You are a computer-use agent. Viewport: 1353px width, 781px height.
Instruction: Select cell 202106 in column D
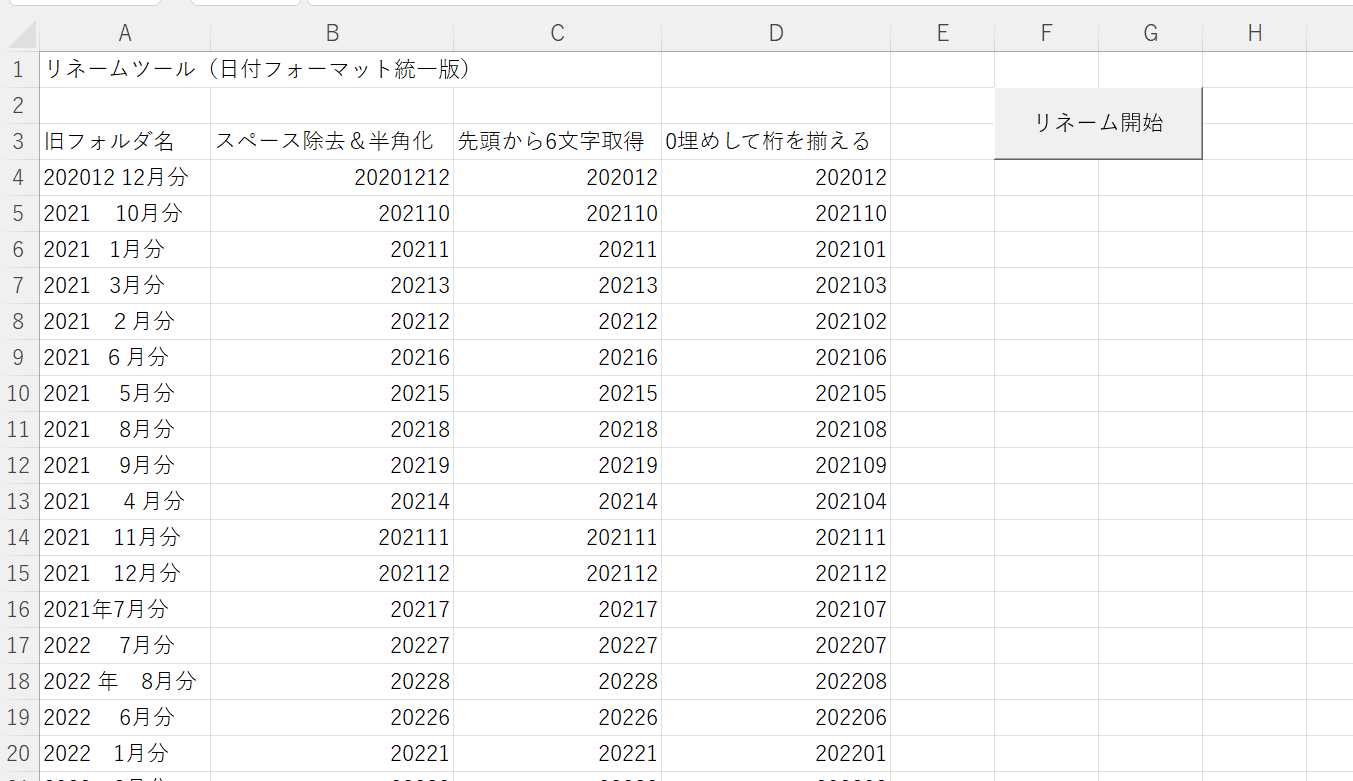776,358
